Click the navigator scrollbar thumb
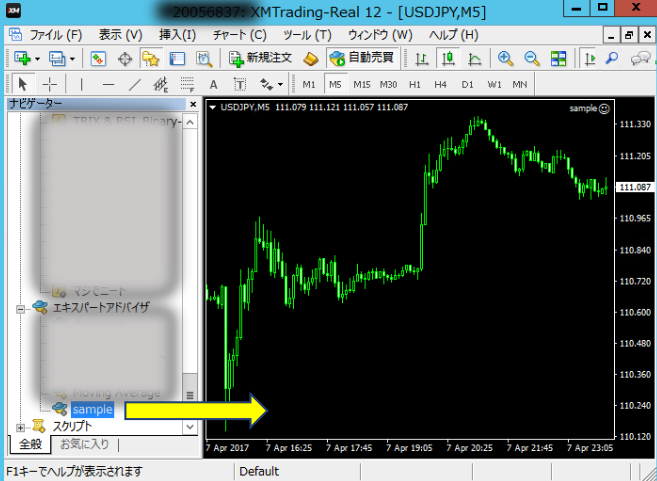 point(190,395)
